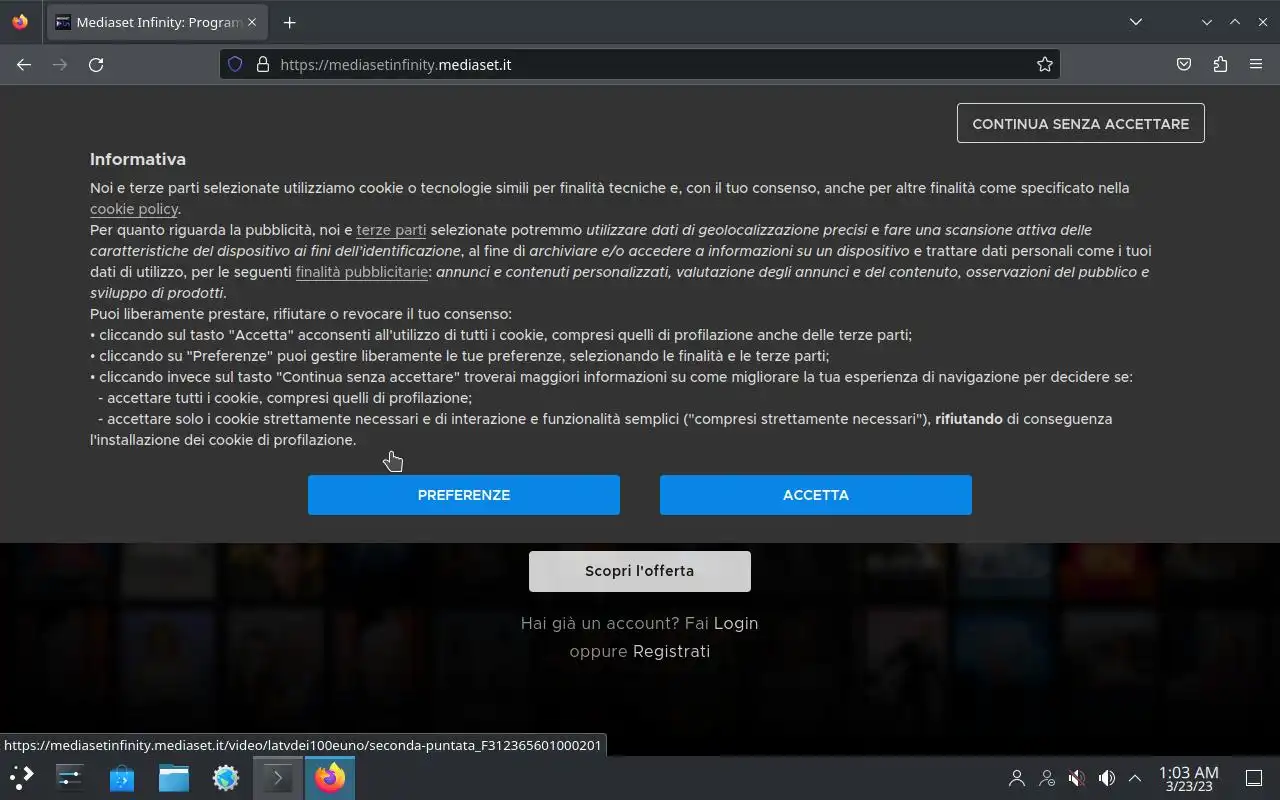The width and height of the screenshot is (1280, 800).
Task: Open the list all tabs chevron
Action: 1136,22
